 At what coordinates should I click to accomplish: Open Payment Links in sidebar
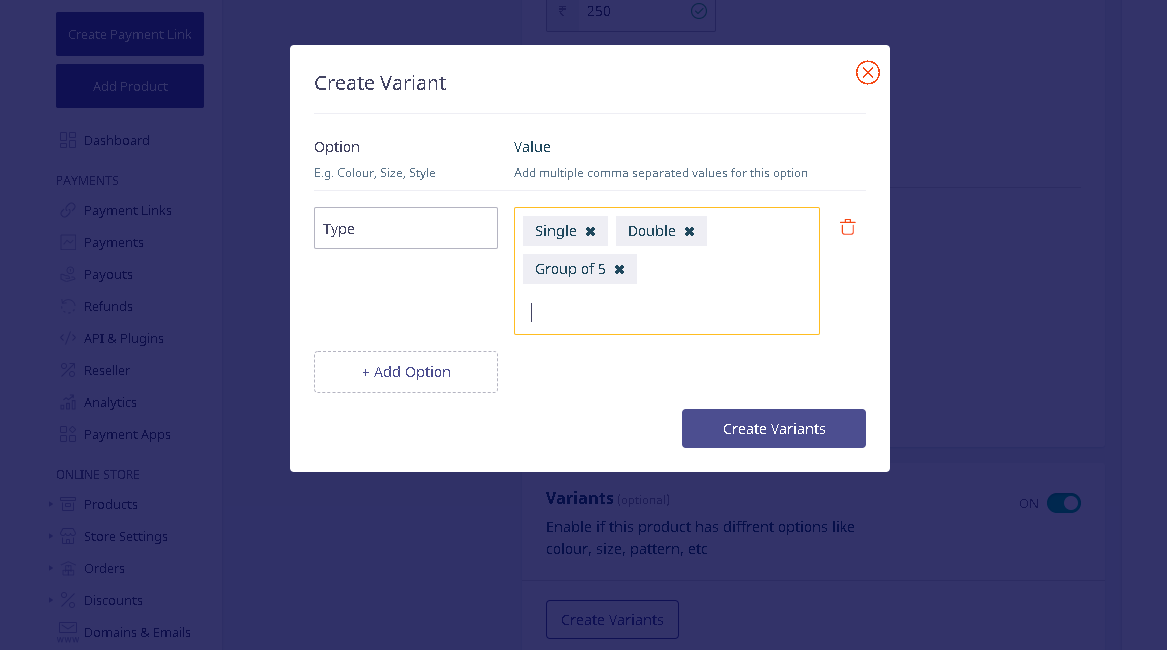127,211
